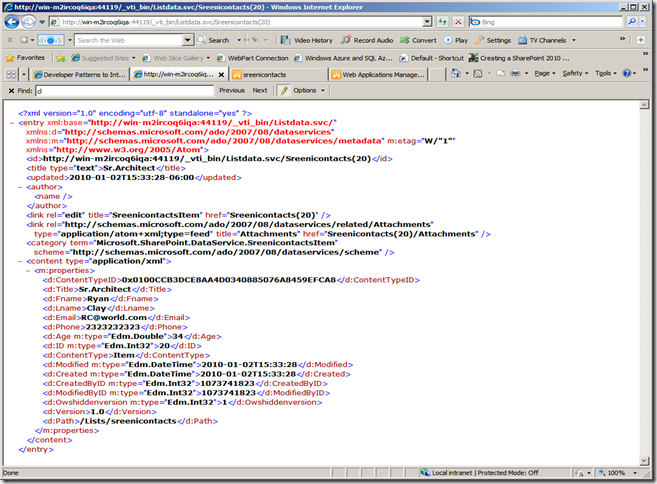Switch to the Web Applications Manage... tab
Screen dimensions: 657x484
click(x=378, y=75)
